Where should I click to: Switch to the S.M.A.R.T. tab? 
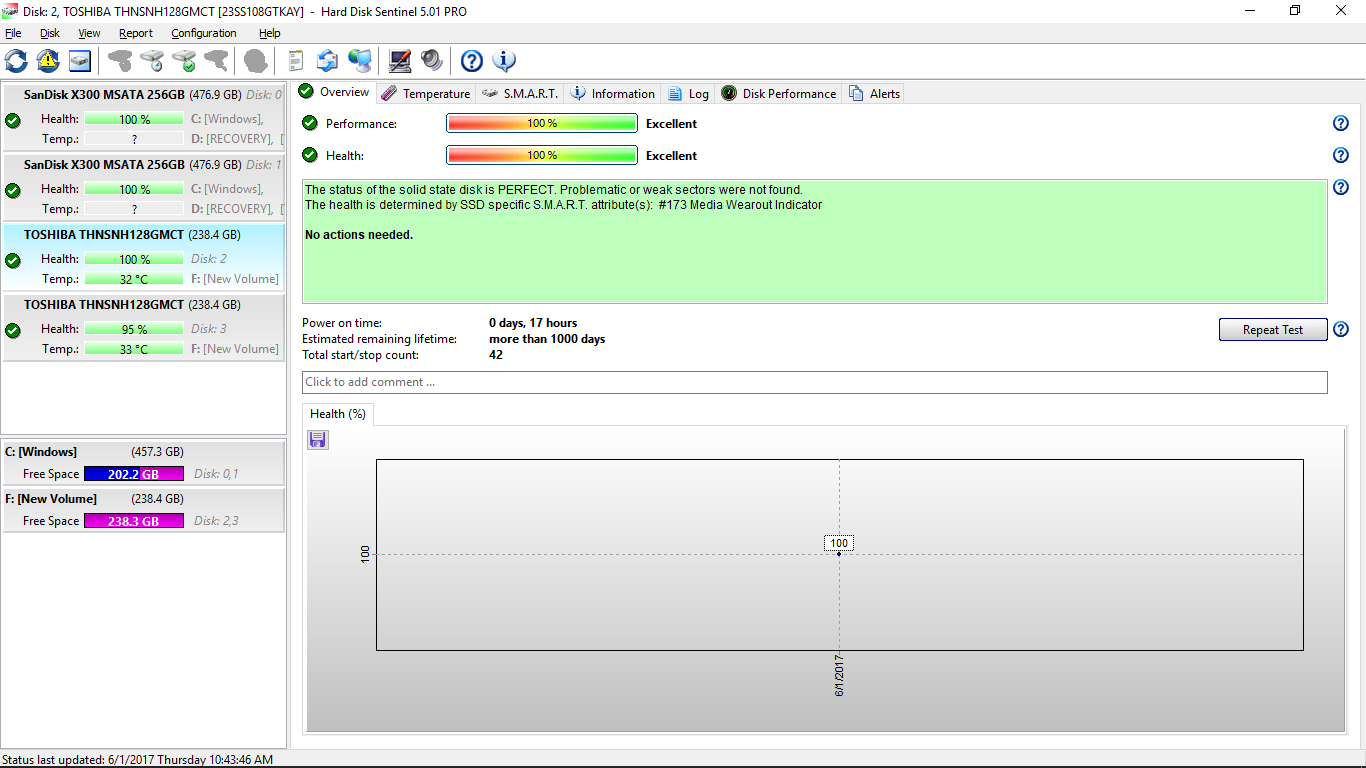tap(519, 93)
